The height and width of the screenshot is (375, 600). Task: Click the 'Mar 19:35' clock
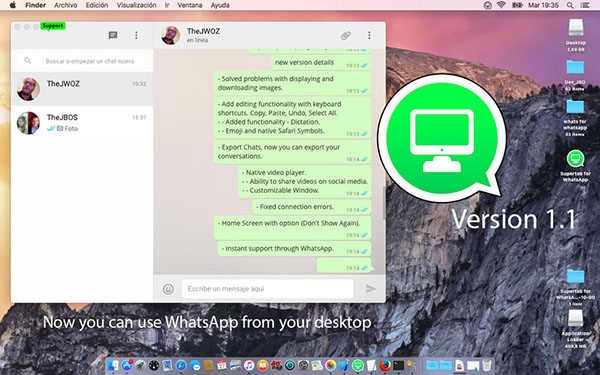[x=543, y=5]
